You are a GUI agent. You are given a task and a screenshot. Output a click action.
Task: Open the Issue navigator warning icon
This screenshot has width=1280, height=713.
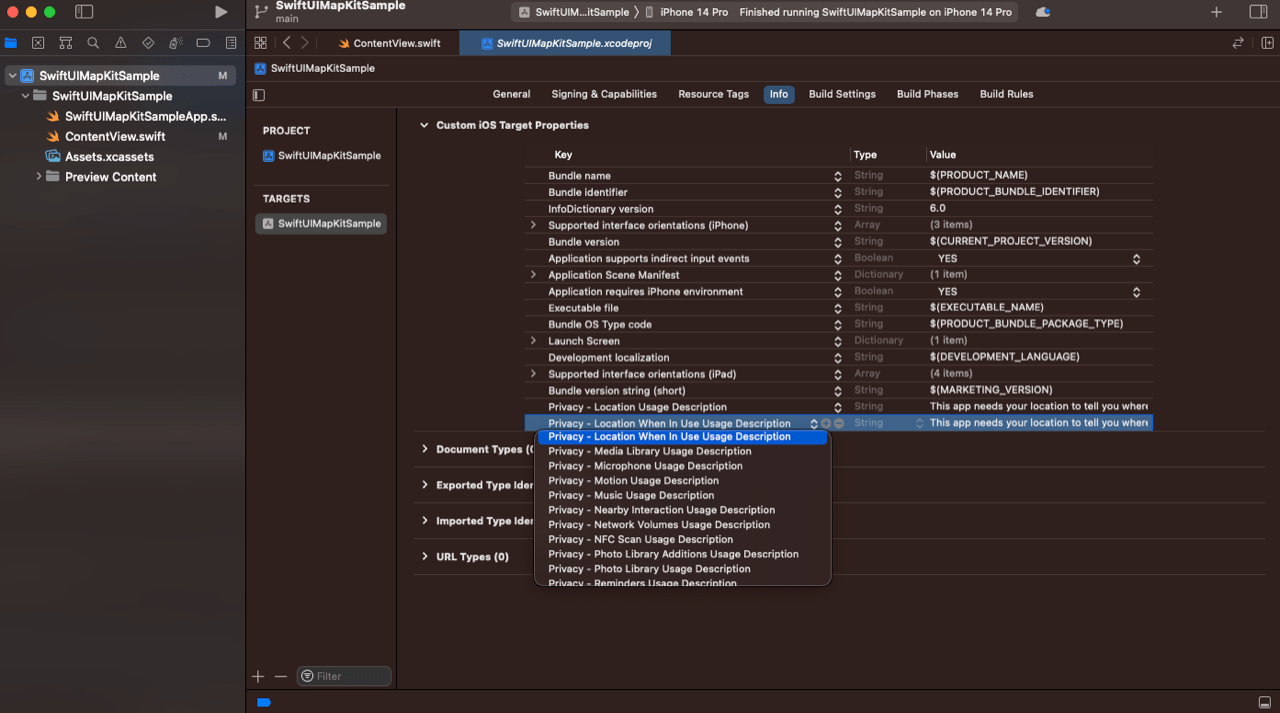[121, 43]
